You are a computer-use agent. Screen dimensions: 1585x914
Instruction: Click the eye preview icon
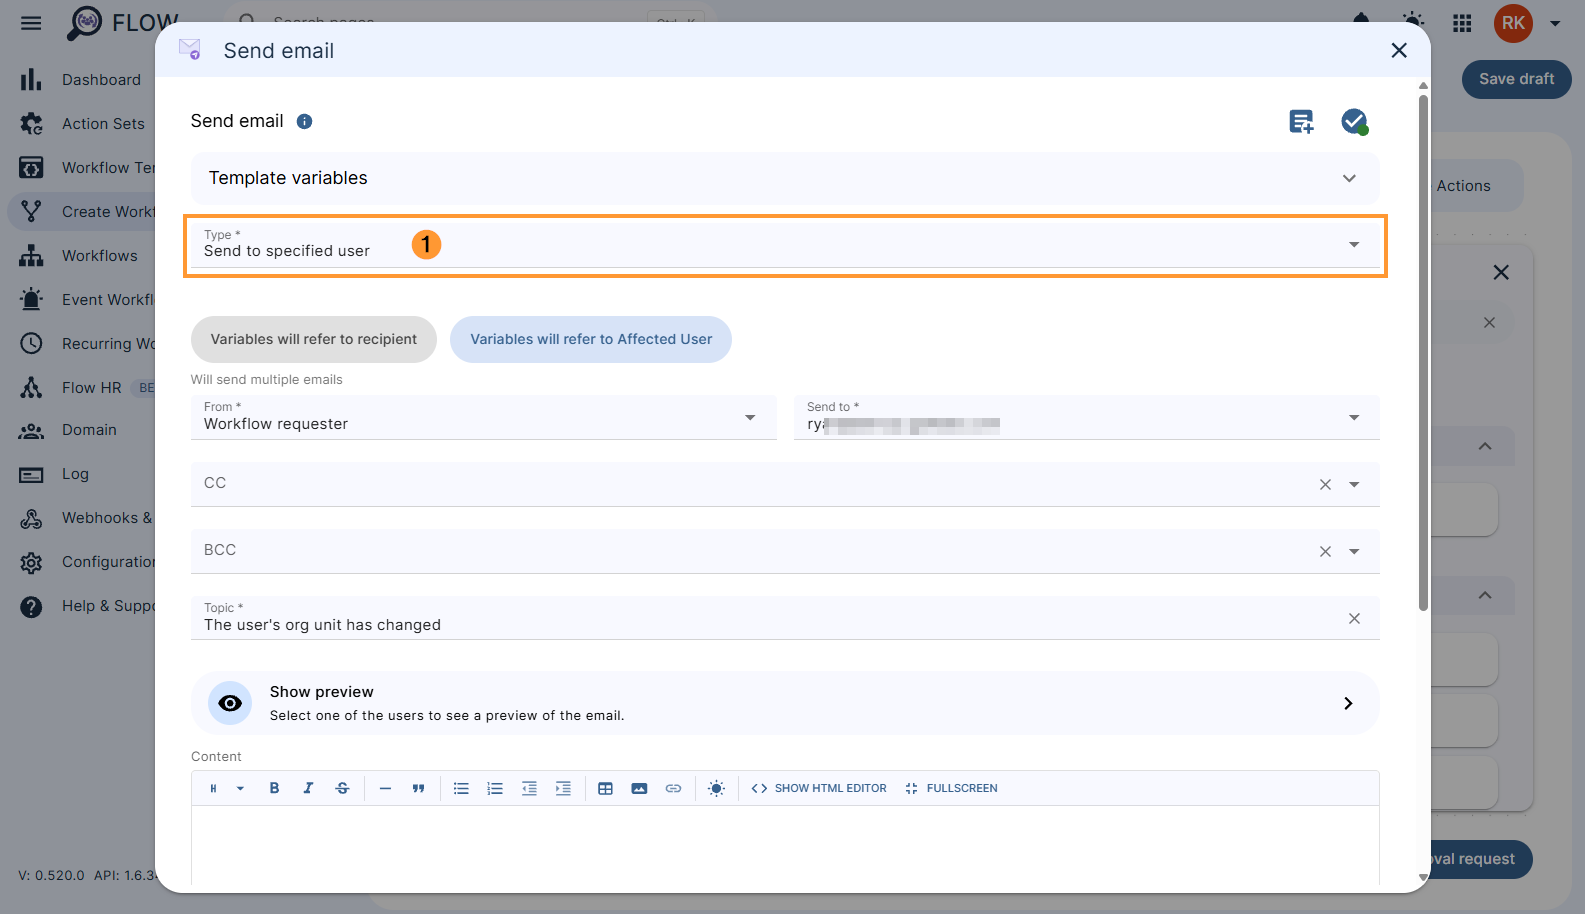230,703
